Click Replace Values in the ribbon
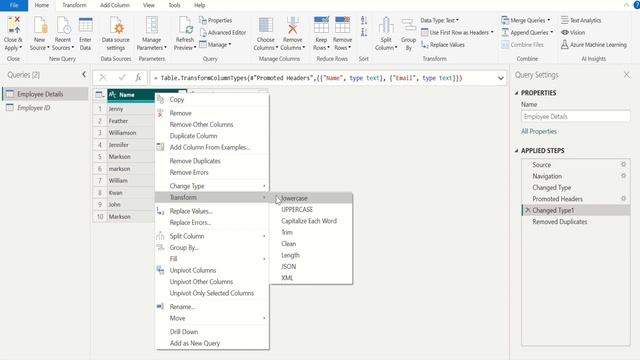This screenshot has height=360, width=640. tap(443, 44)
